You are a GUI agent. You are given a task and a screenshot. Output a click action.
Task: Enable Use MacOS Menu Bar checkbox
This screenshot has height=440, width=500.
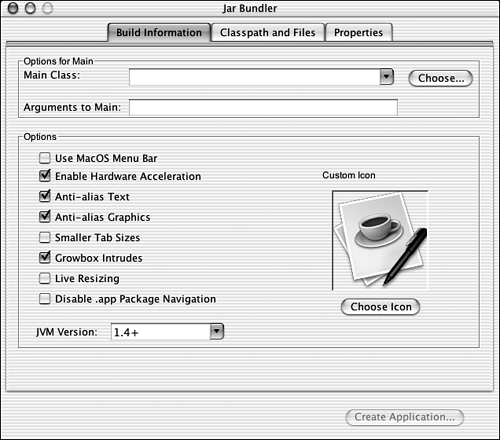pyautogui.click(x=45, y=158)
